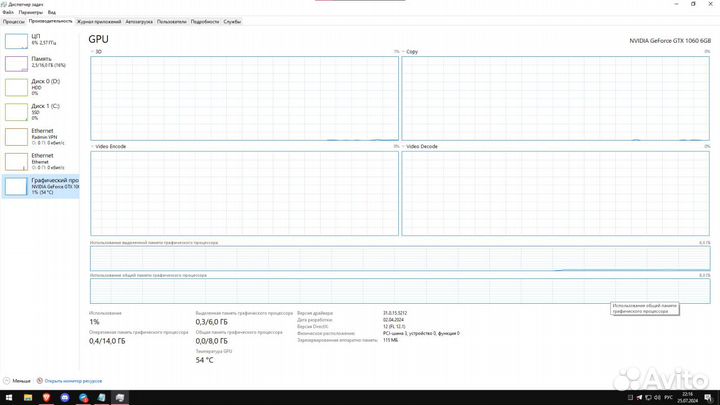720x405 pixels.
Task: Open the Журнал приложений tab
Action: (99, 22)
